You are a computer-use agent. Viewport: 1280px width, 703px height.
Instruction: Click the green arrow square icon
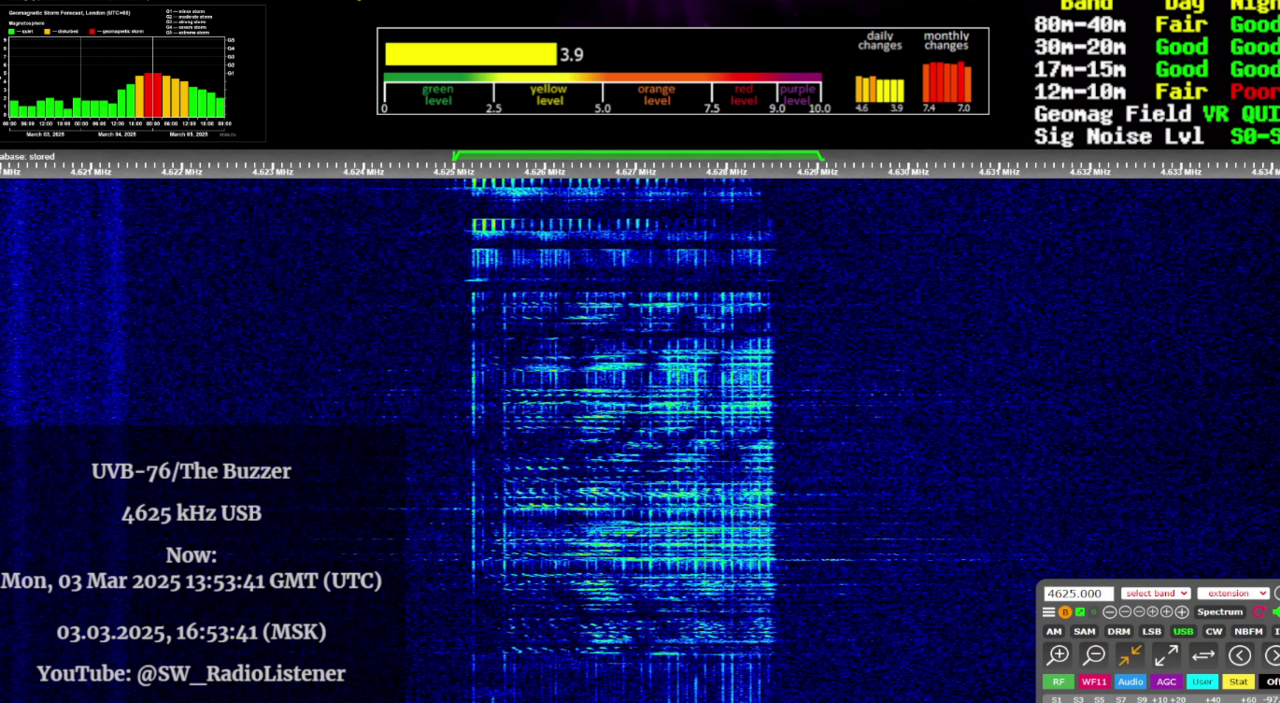1080,612
